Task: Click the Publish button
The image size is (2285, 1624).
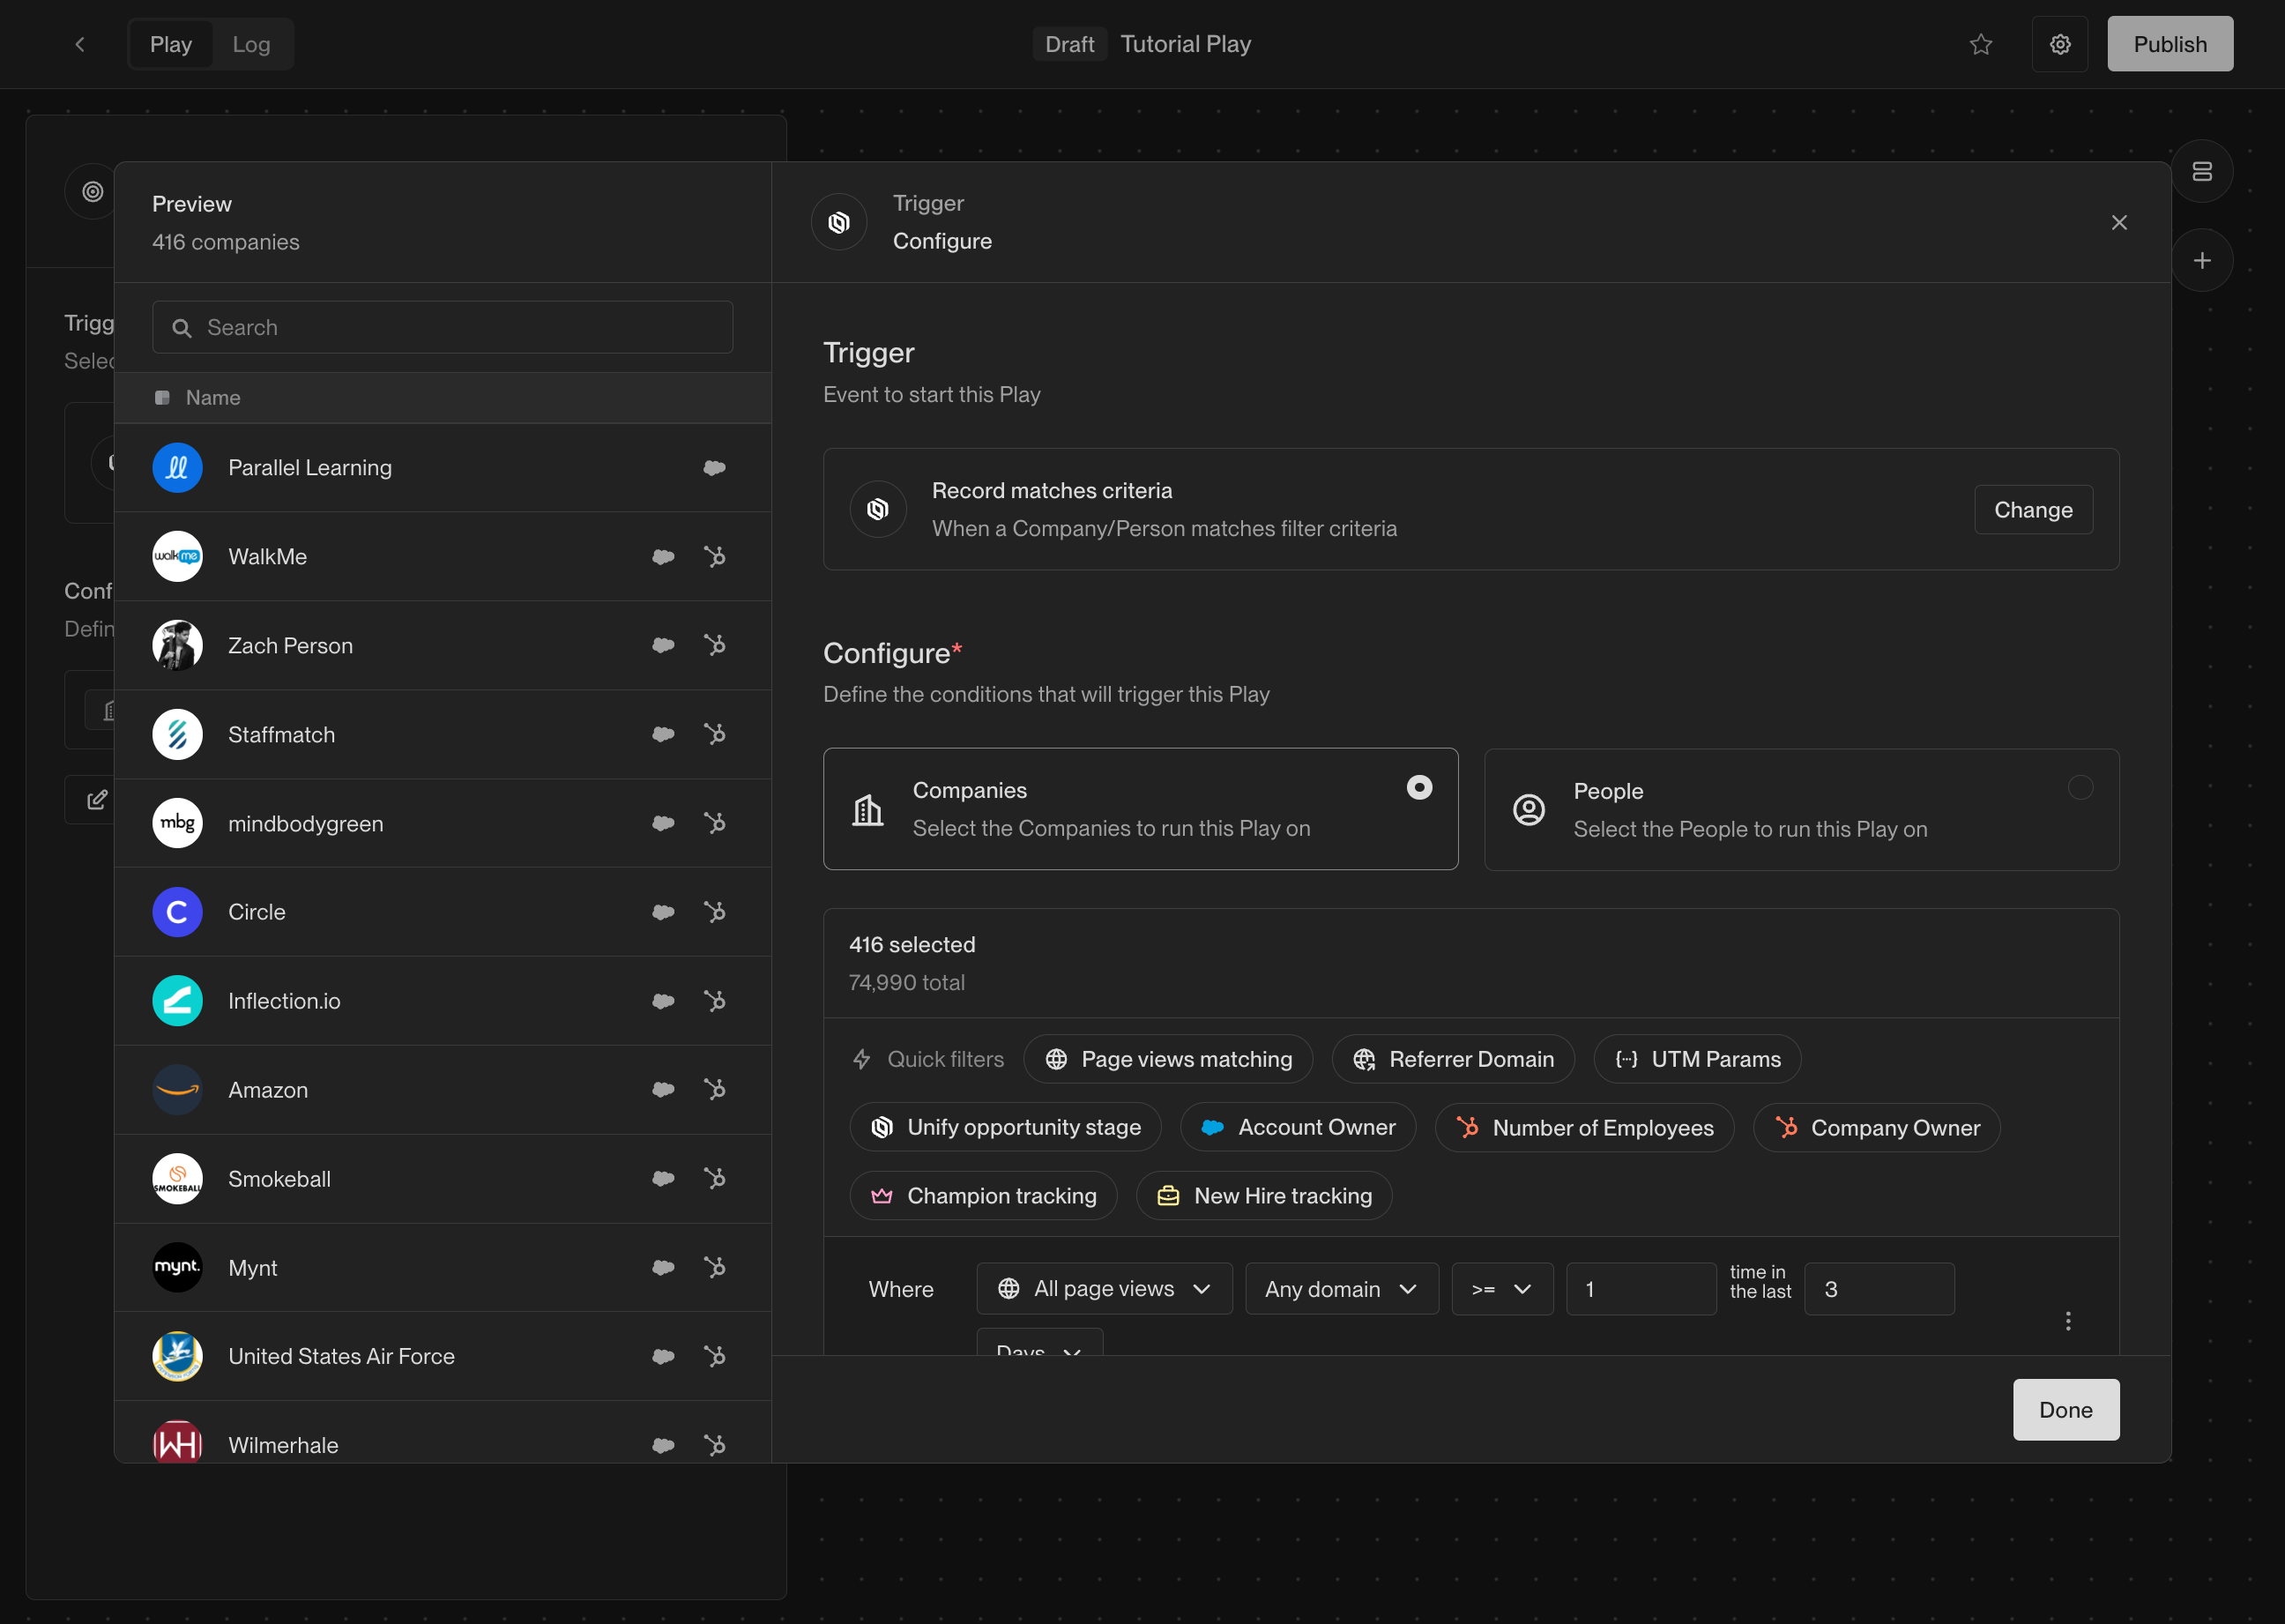Action: (2169, 44)
